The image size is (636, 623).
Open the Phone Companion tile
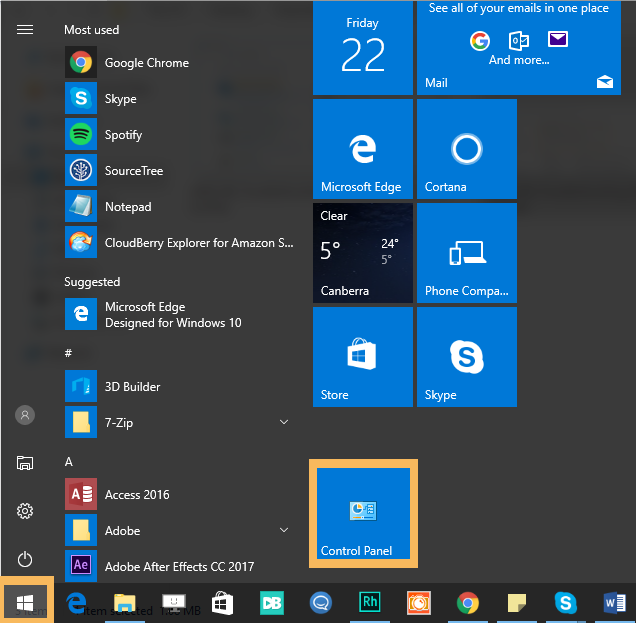[x=466, y=253]
